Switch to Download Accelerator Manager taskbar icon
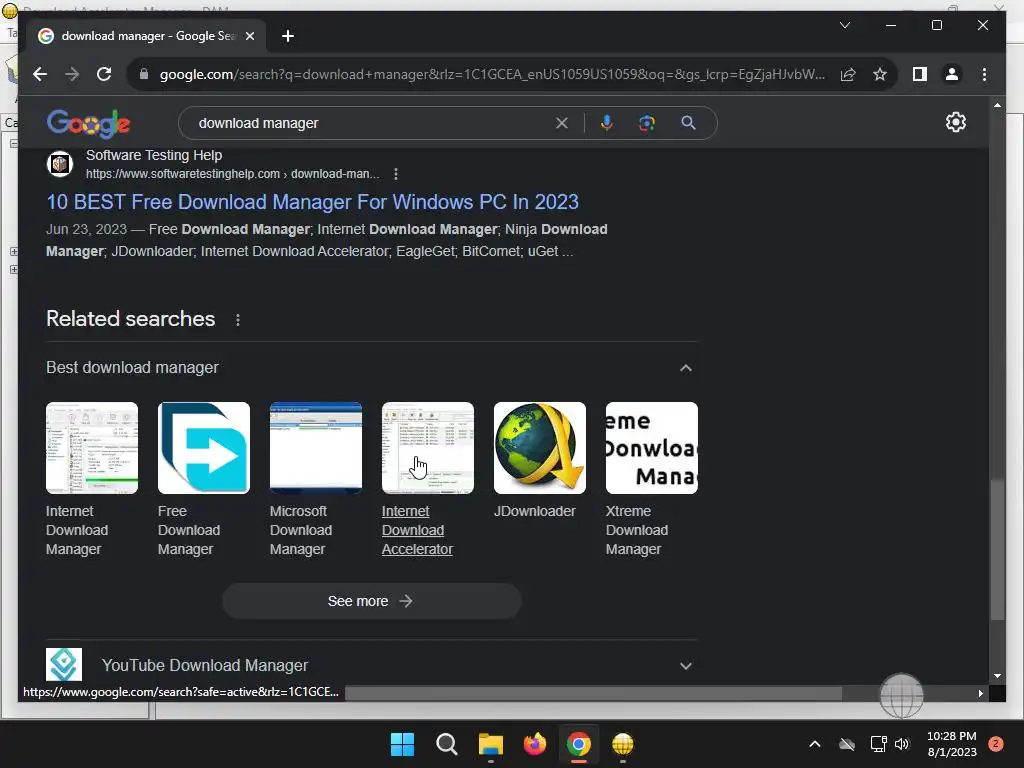 point(623,744)
